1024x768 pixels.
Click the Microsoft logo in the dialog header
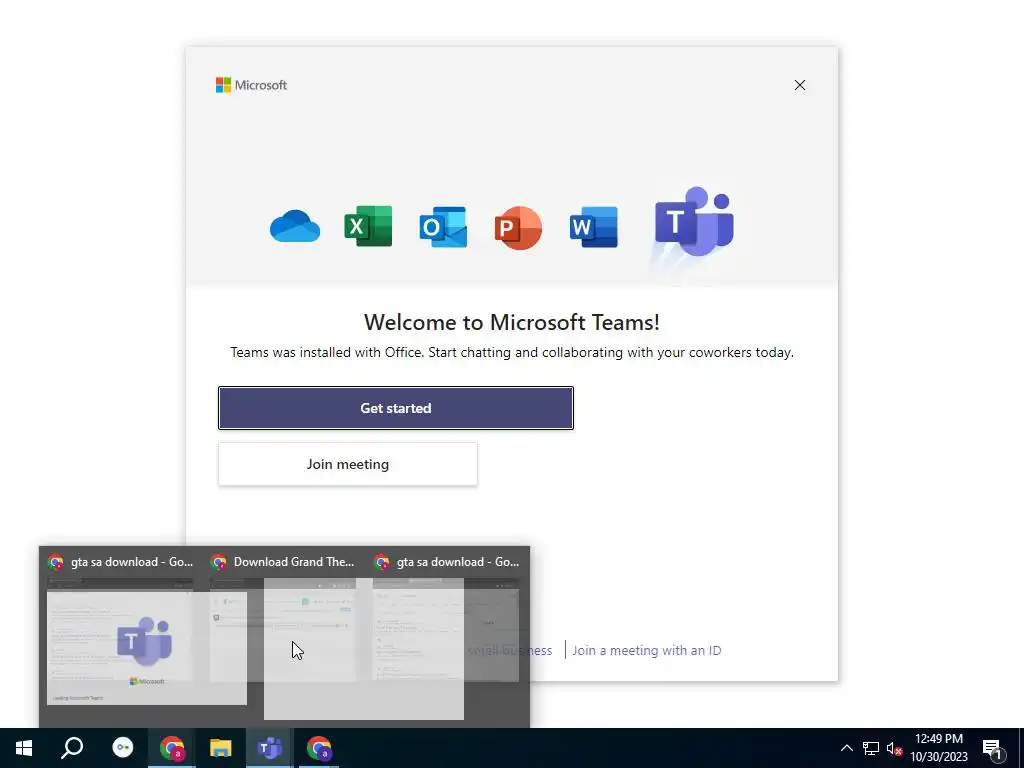click(x=251, y=86)
